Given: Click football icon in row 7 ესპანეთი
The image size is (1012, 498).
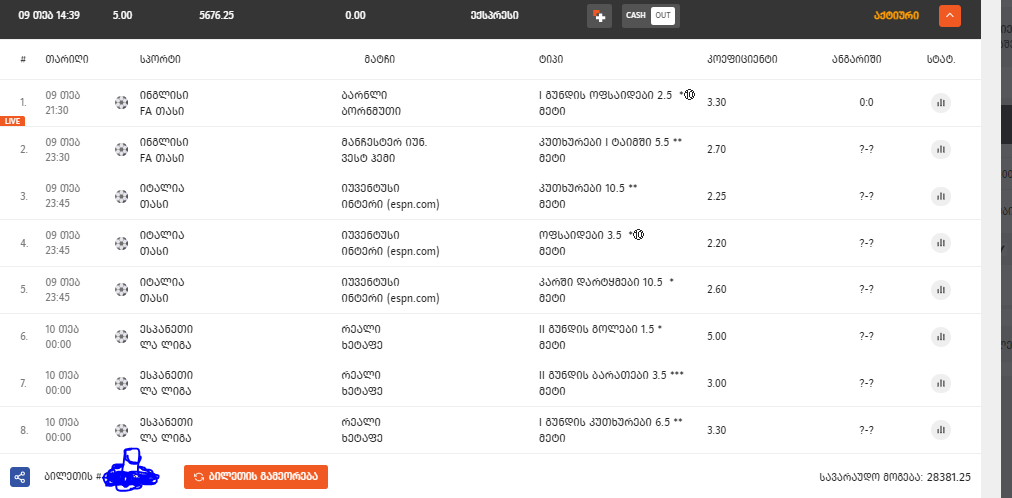Looking at the screenshot, I should pyautogui.click(x=121, y=383).
